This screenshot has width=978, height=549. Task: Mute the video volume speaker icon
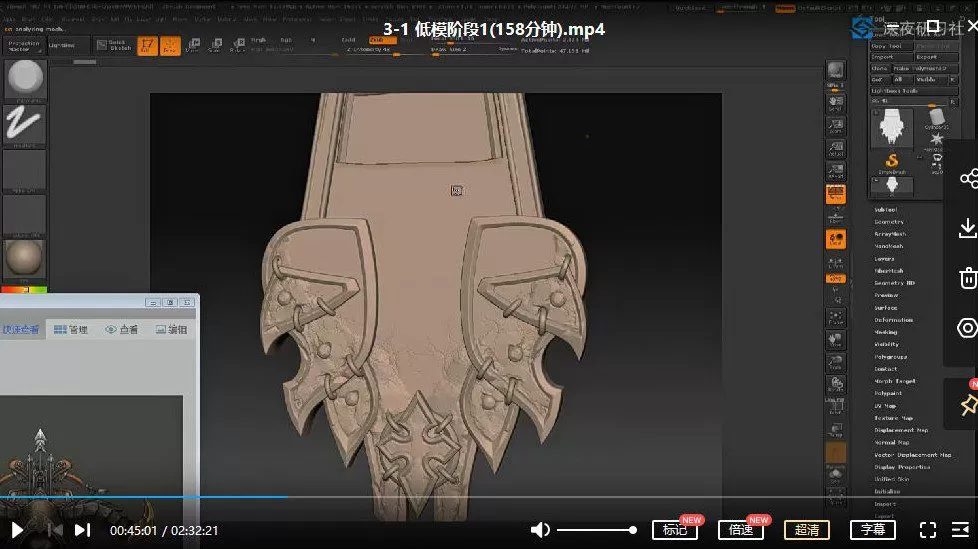click(540, 530)
